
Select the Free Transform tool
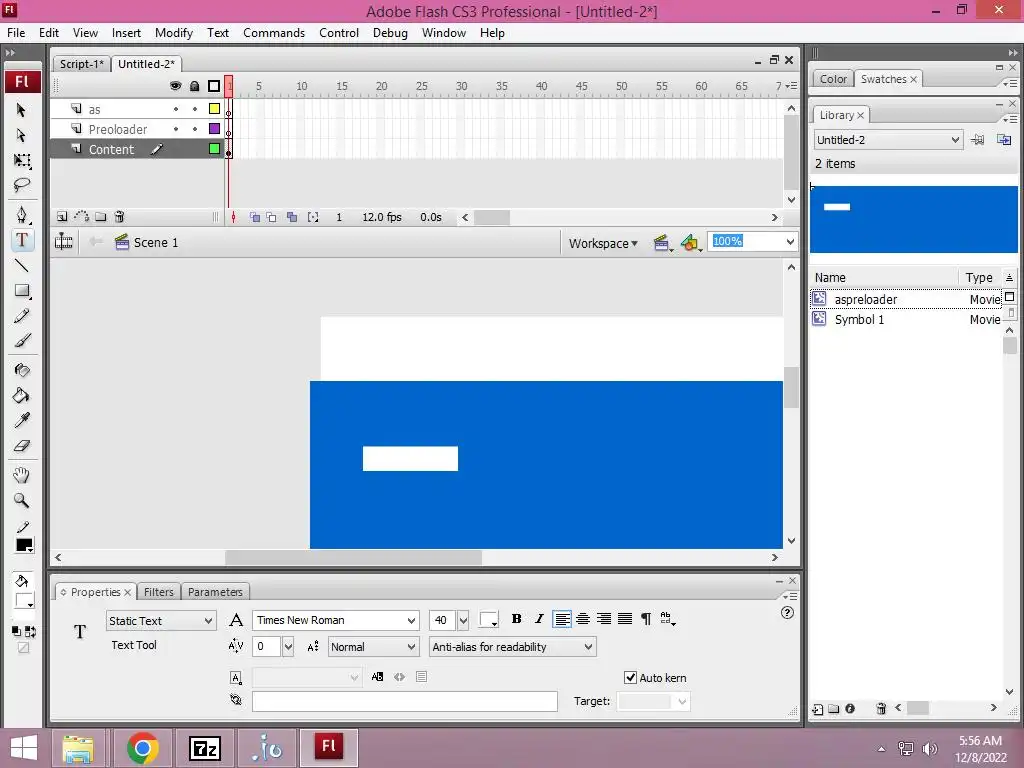click(x=22, y=161)
